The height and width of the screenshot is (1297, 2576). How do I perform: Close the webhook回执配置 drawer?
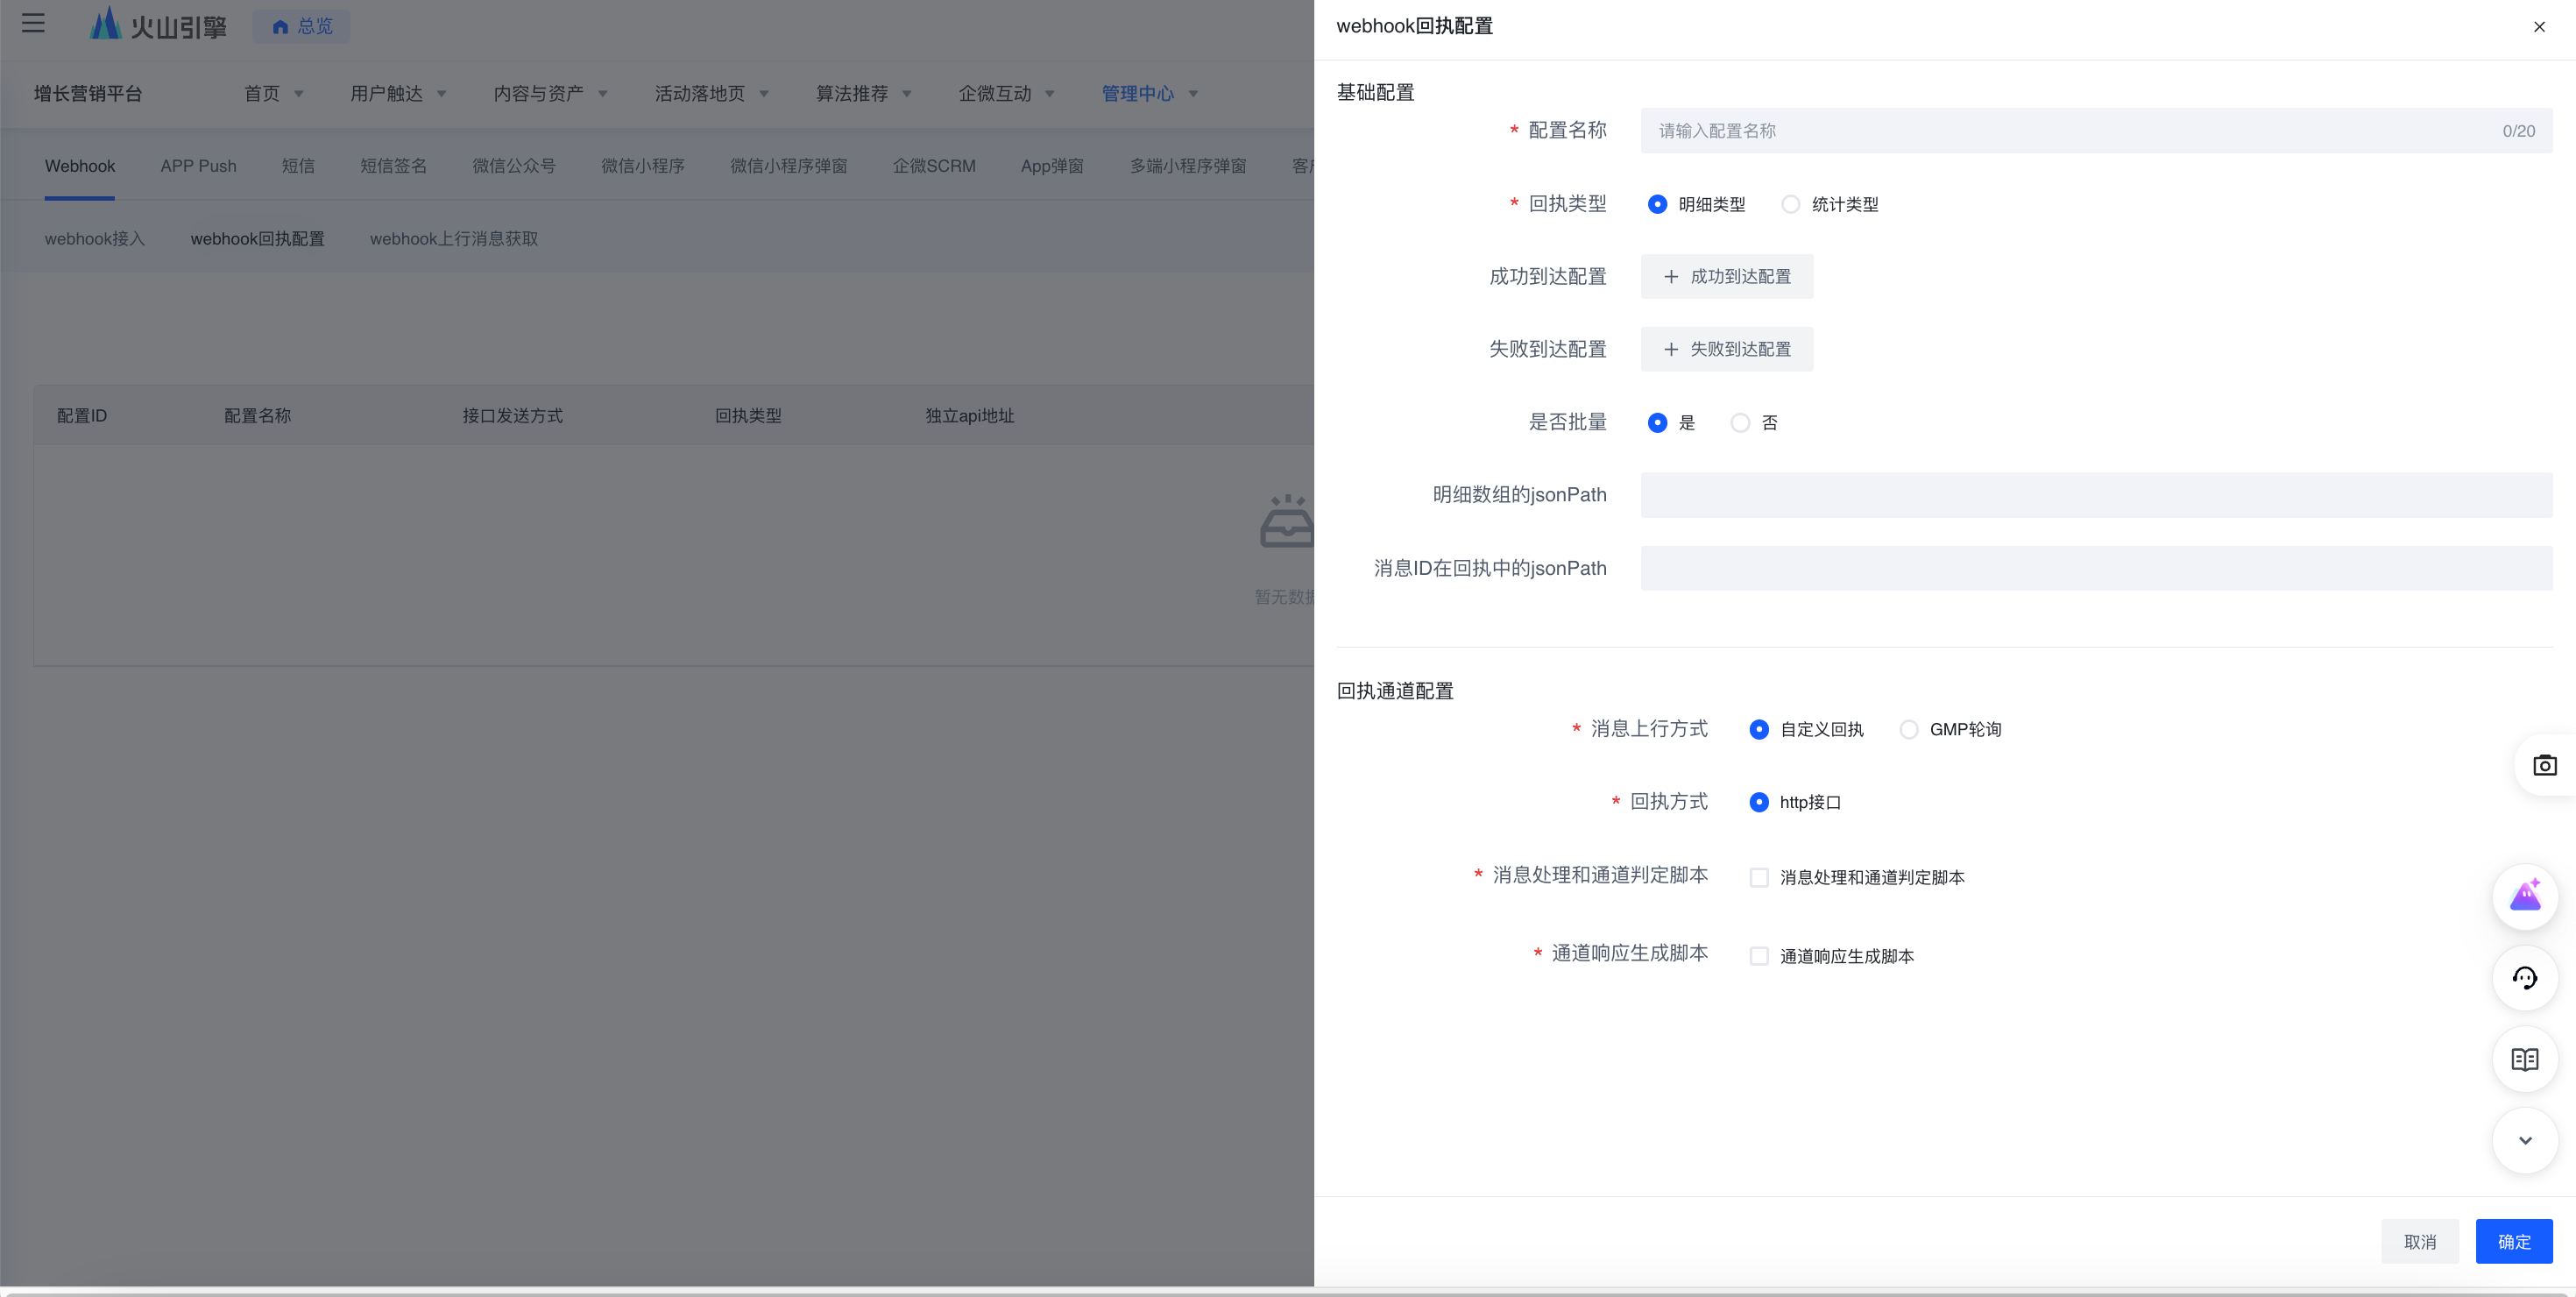(x=2539, y=27)
